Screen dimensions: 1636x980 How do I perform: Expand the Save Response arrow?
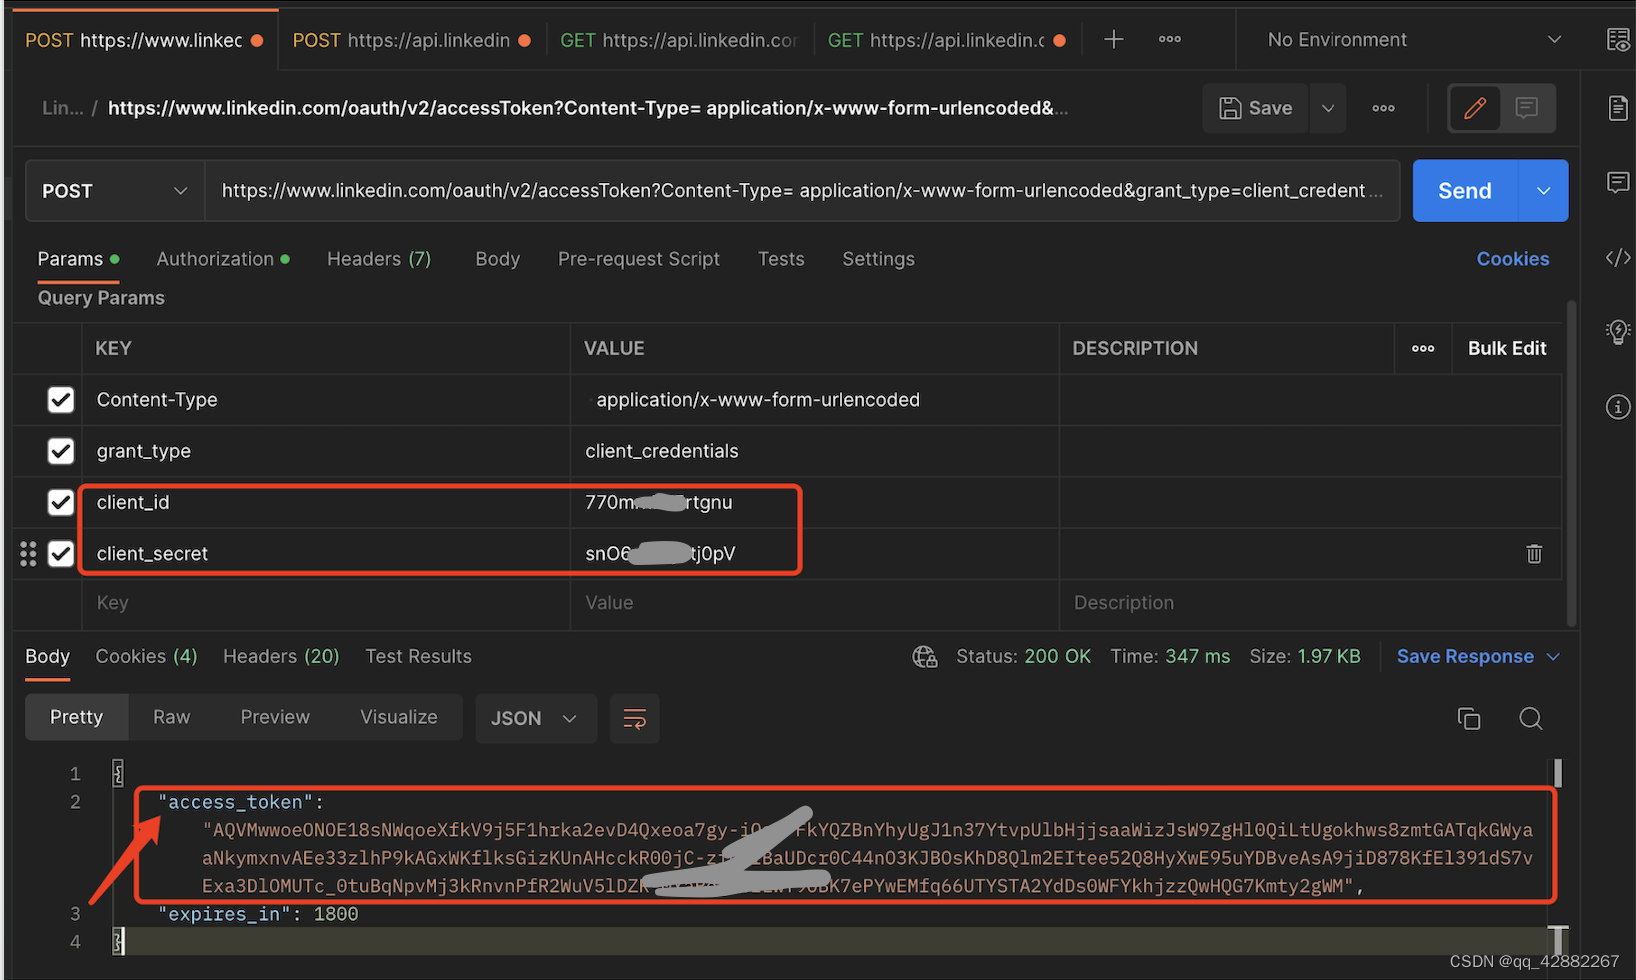pyautogui.click(x=1553, y=657)
